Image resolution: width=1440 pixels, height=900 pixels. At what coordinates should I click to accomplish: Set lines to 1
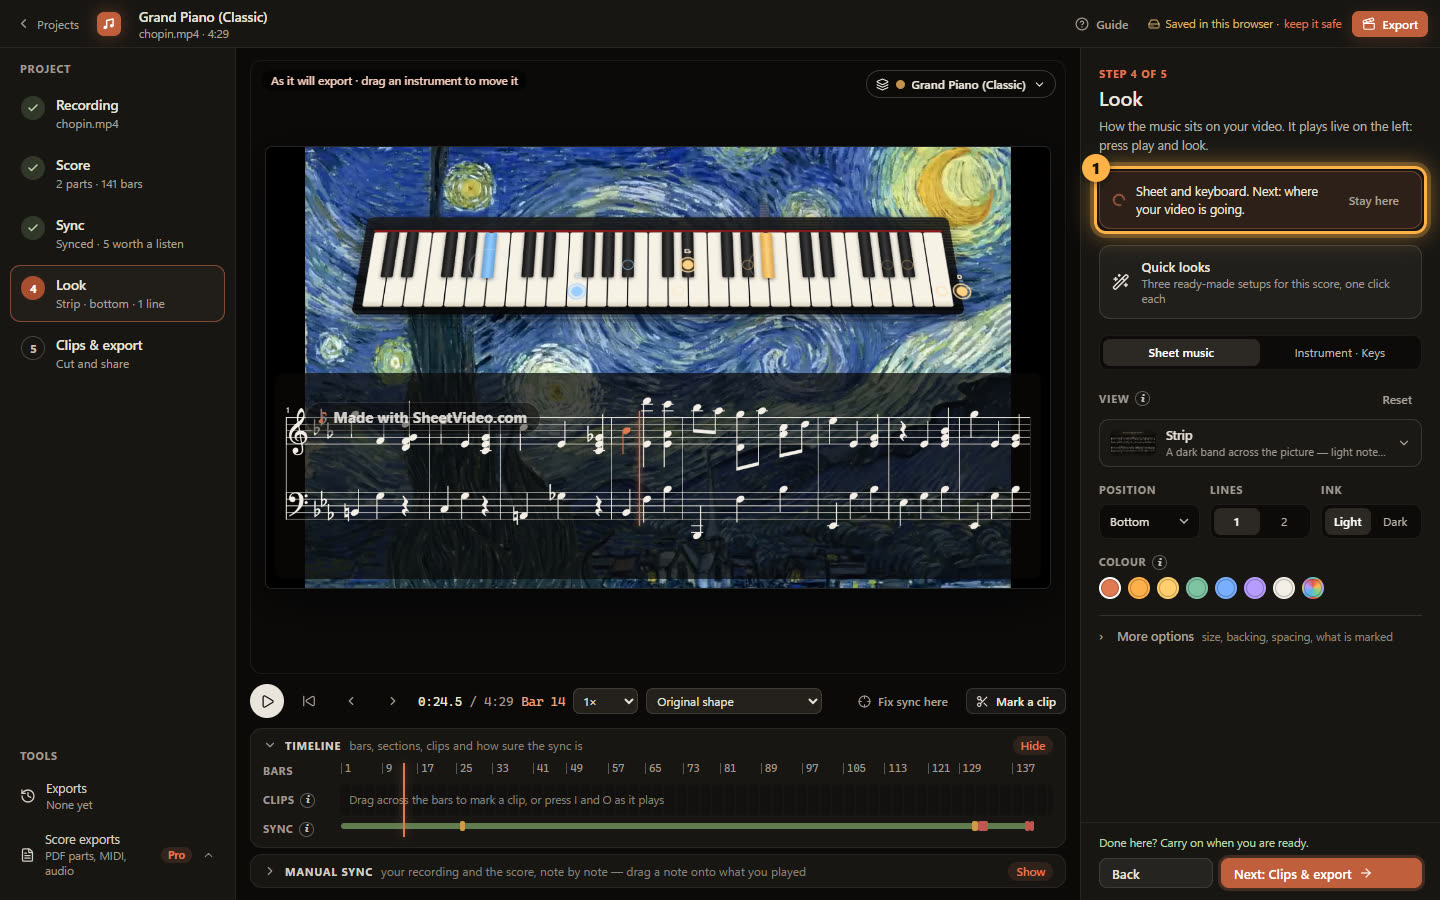[x=1236, y=522]
